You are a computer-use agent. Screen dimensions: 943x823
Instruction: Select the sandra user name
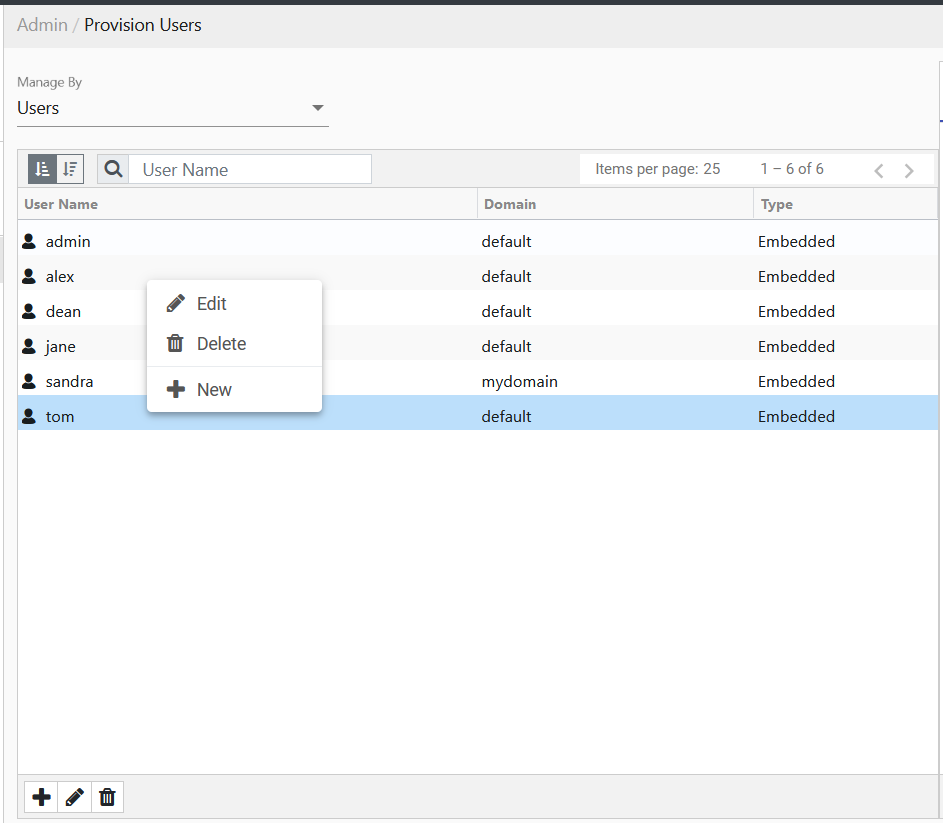tap(69, 381)
